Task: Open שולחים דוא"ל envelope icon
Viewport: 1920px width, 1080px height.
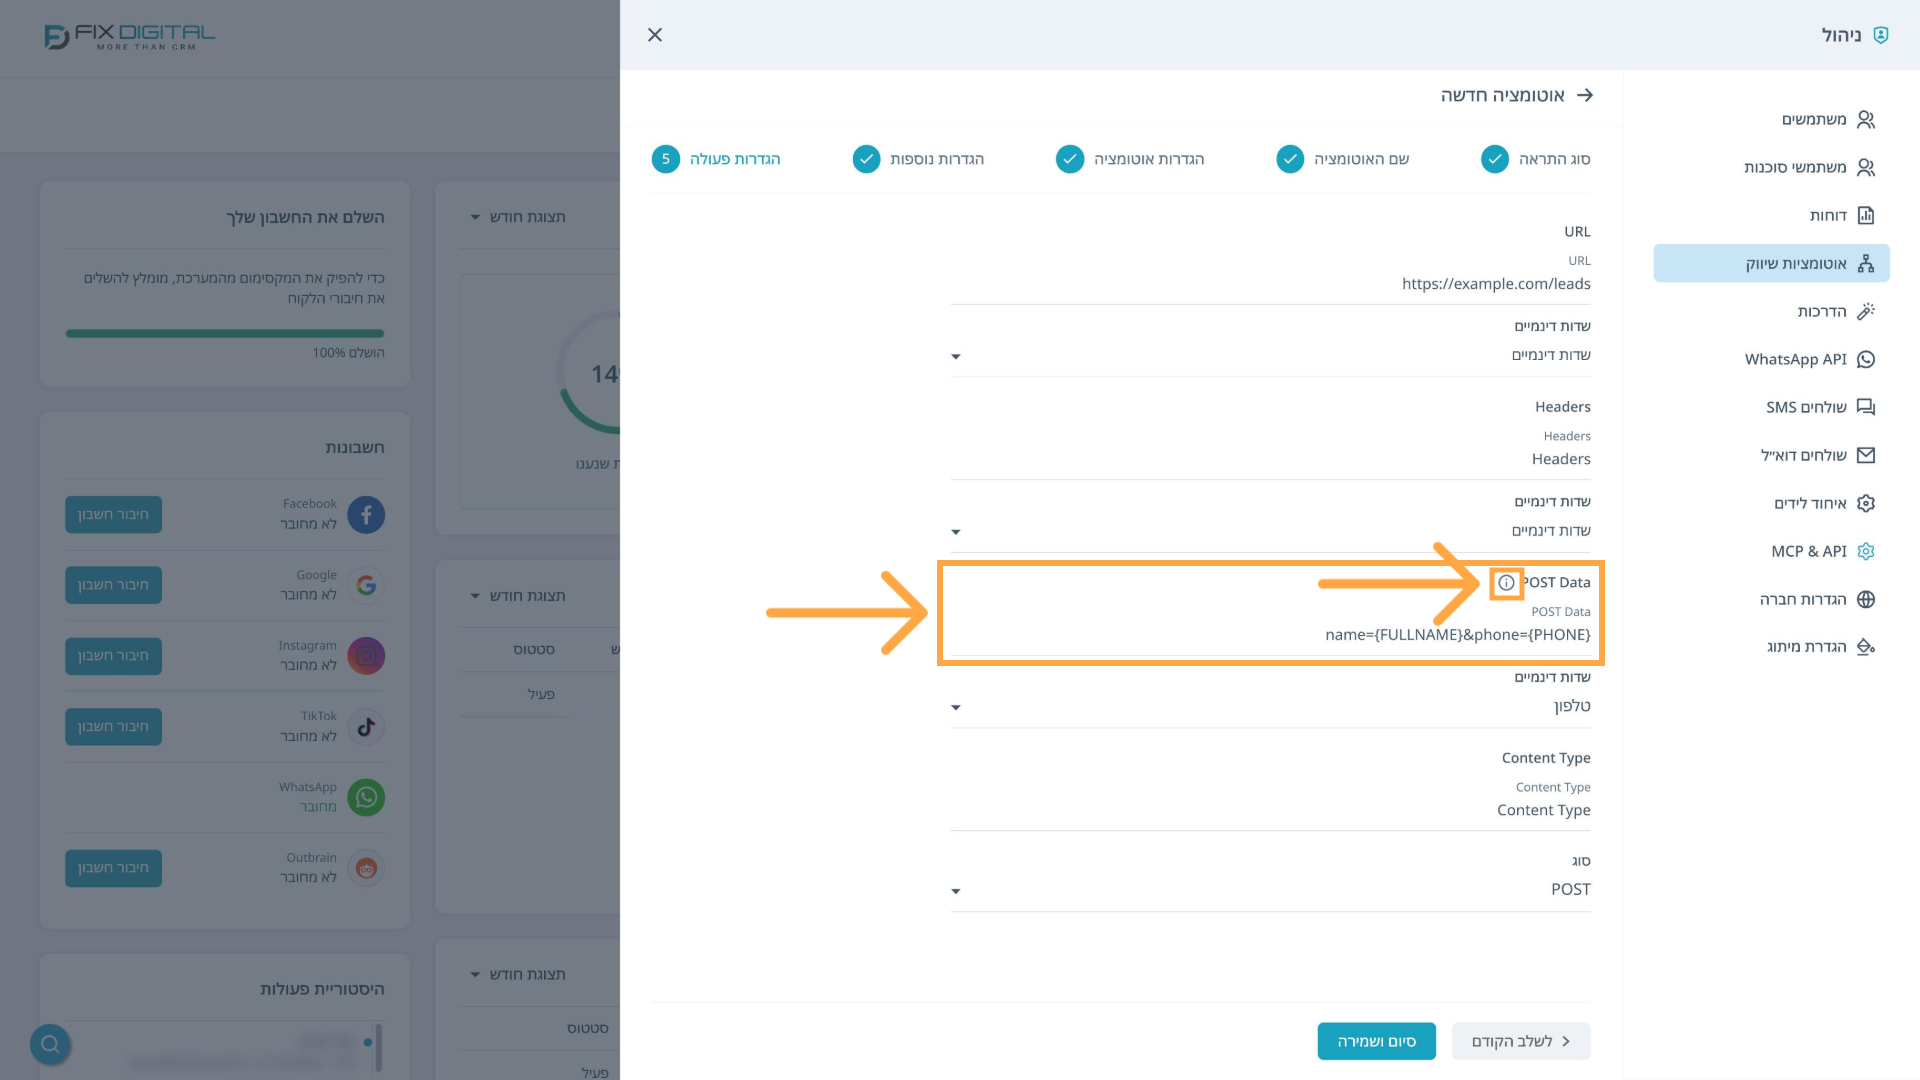Action: tap(1865, 456)
